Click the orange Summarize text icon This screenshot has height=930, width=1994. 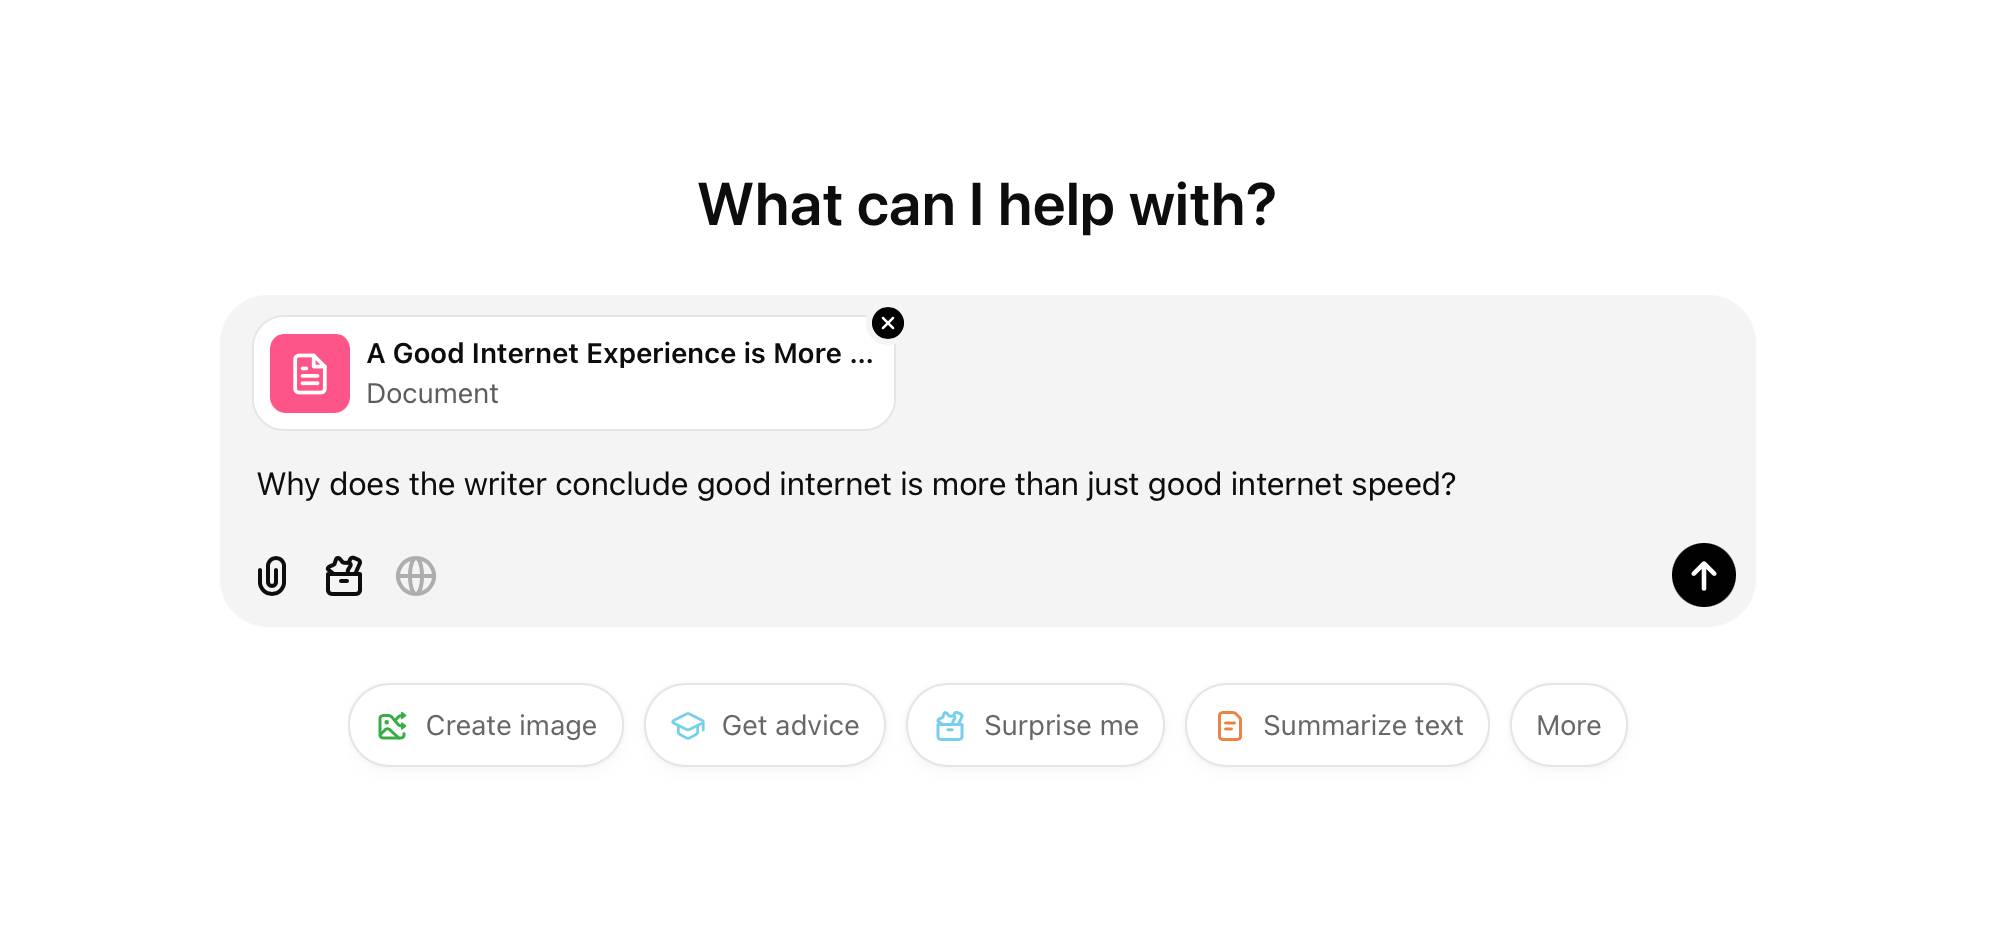(x=1230, y=726)
